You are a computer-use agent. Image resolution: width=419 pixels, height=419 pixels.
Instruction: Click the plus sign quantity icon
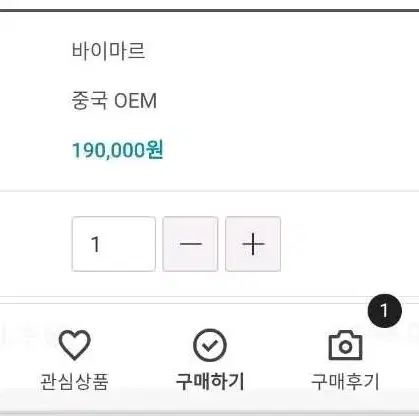[x=253, y=244]
